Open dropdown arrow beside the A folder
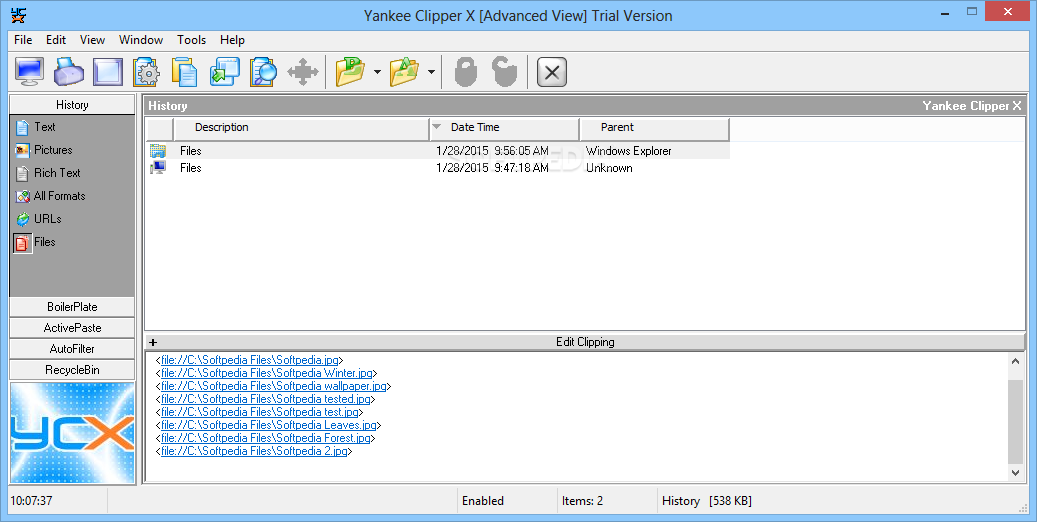 431,72
